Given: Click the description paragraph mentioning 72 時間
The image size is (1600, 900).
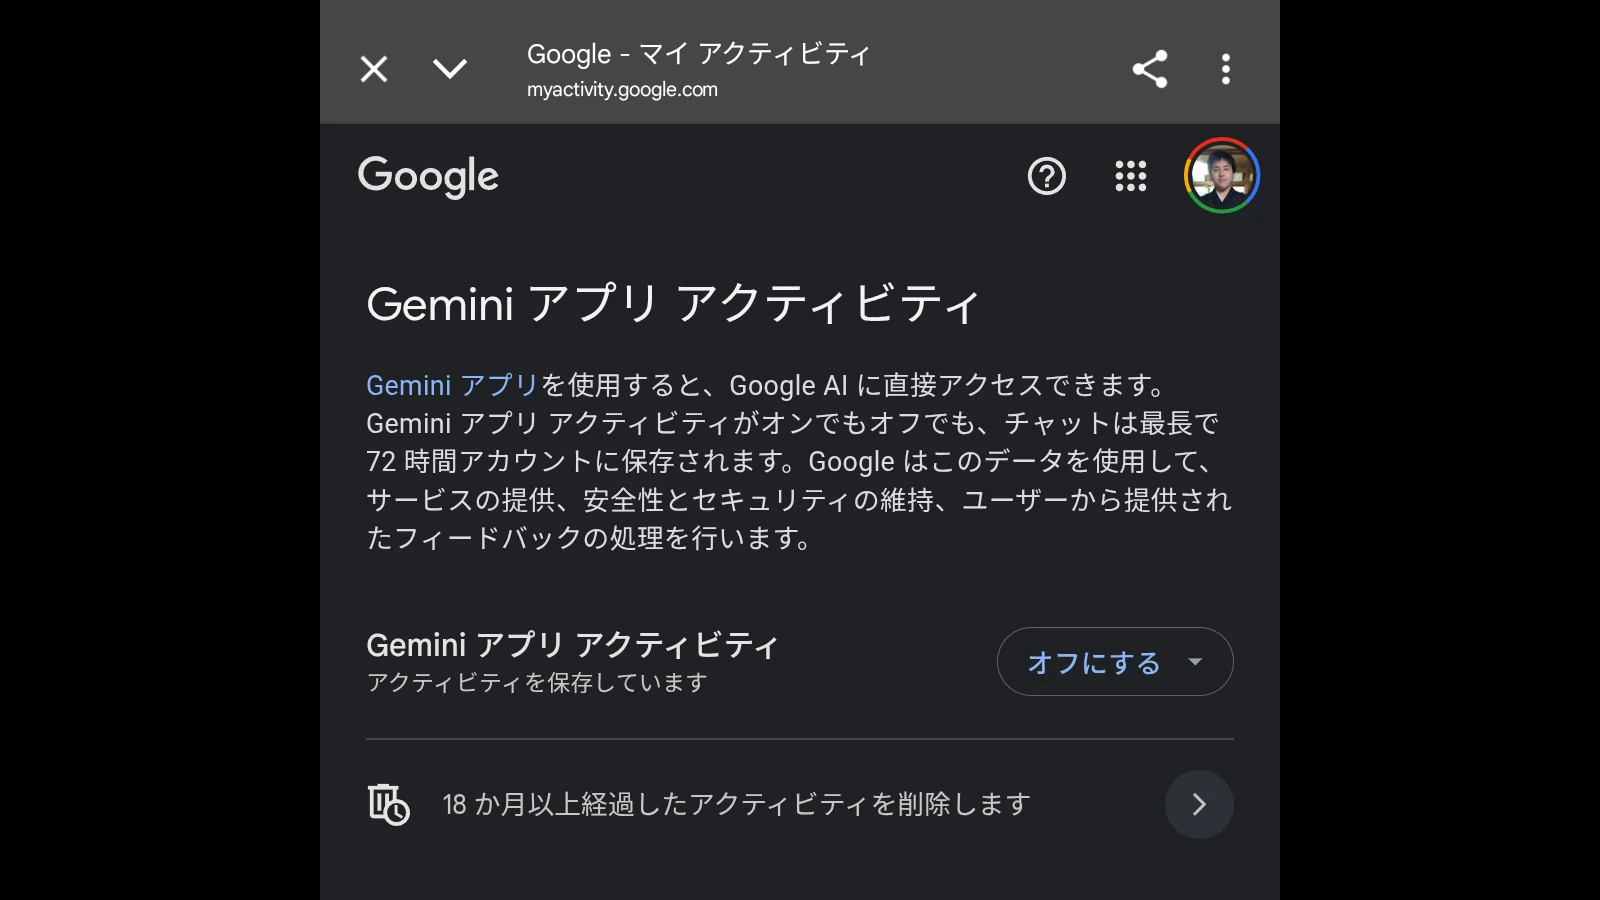Looking at the screenshot, I should pos(799,461).
